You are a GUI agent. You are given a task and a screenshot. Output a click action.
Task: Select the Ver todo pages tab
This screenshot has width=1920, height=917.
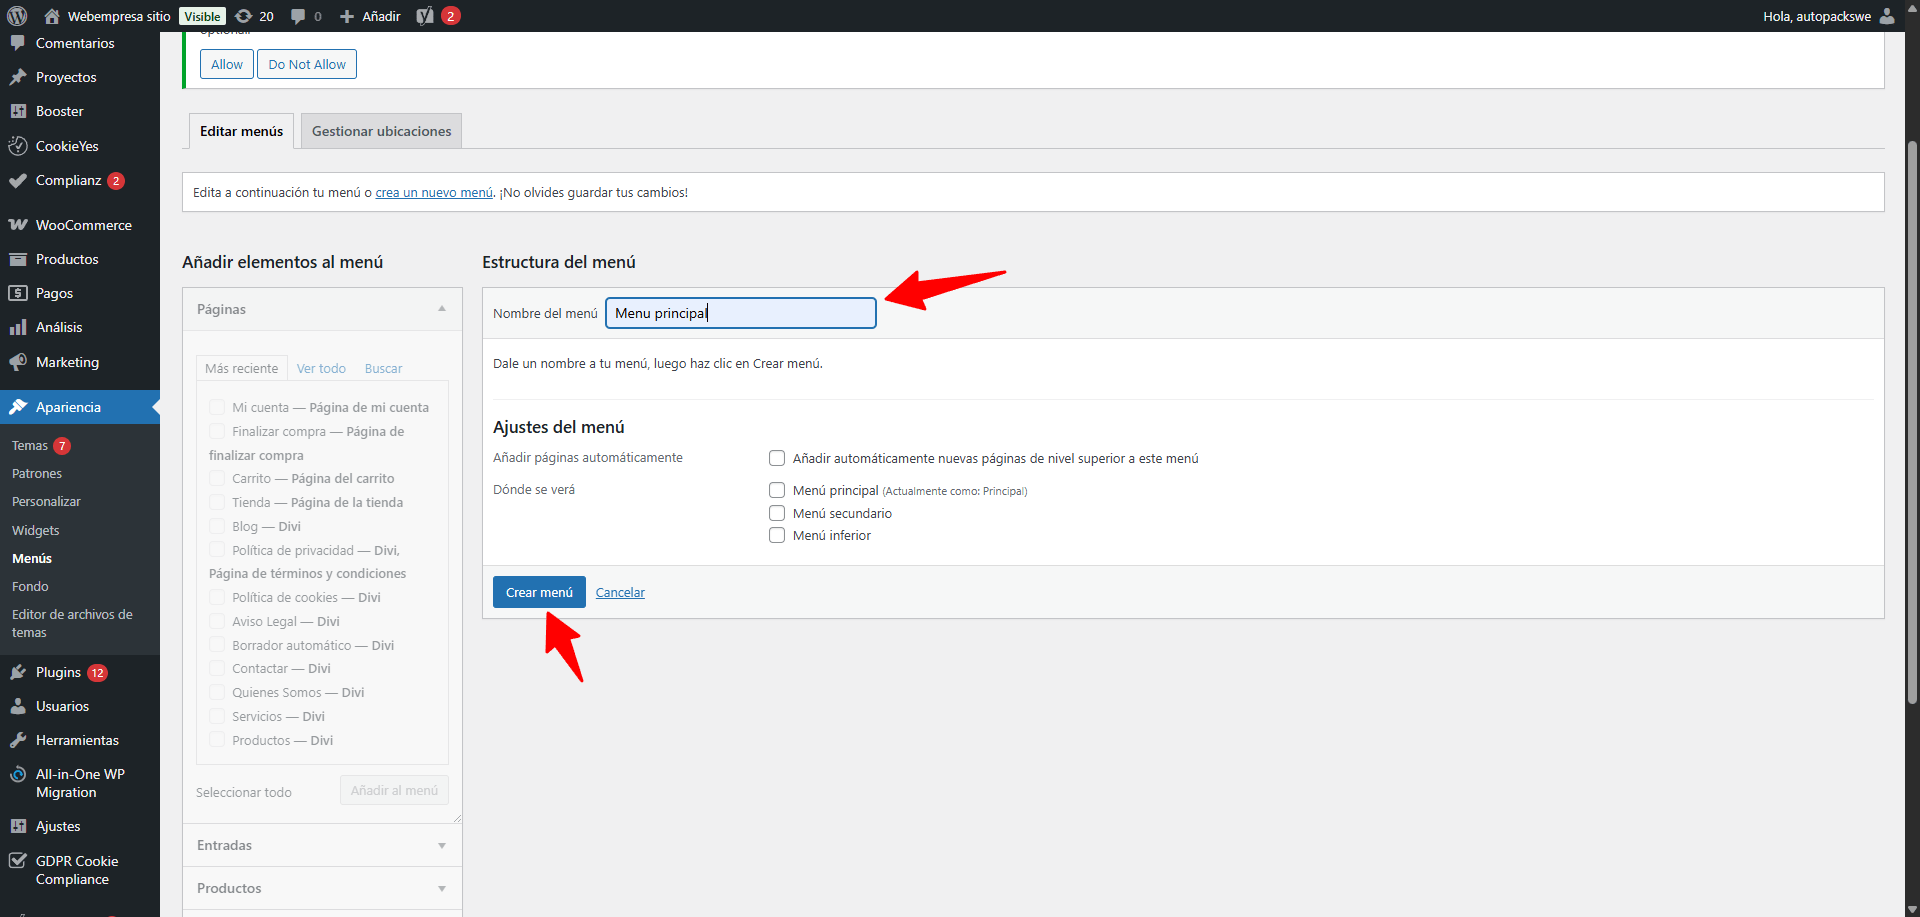[321, 368]
